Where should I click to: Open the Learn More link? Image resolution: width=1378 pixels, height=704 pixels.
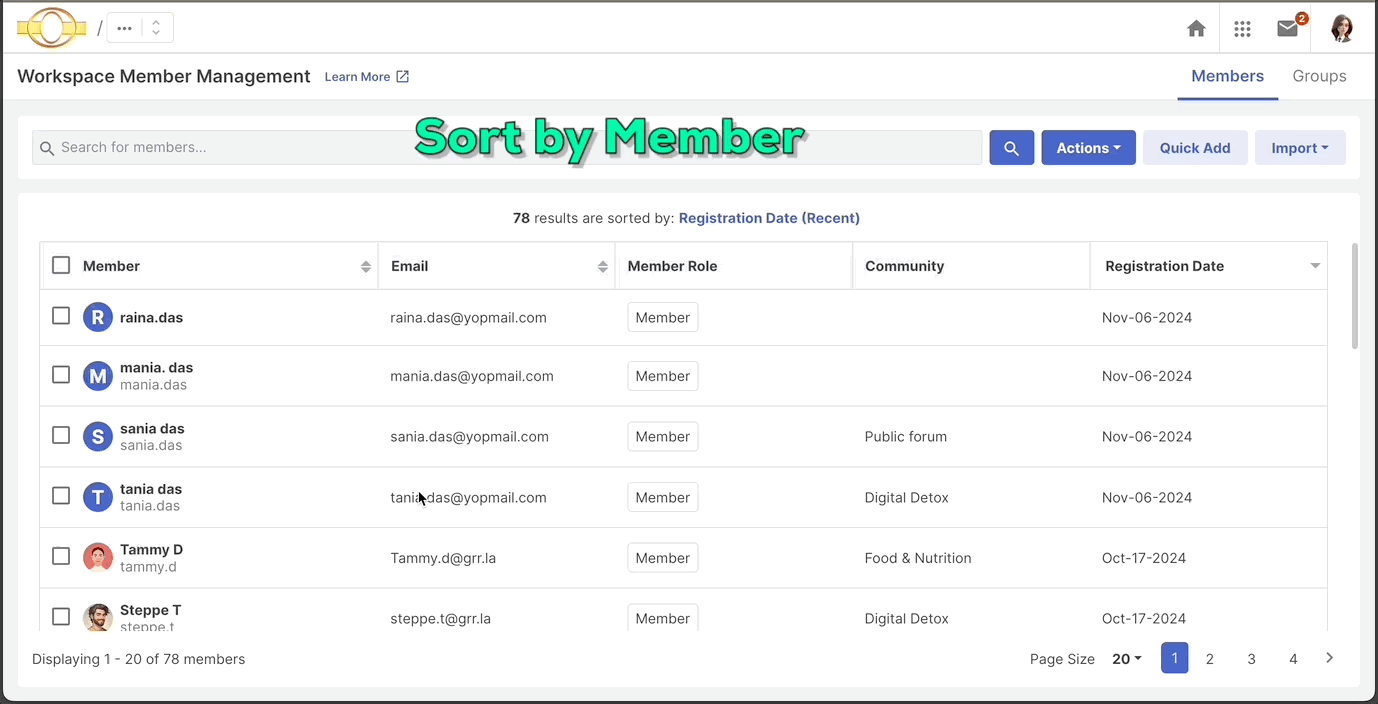[366, 77]
